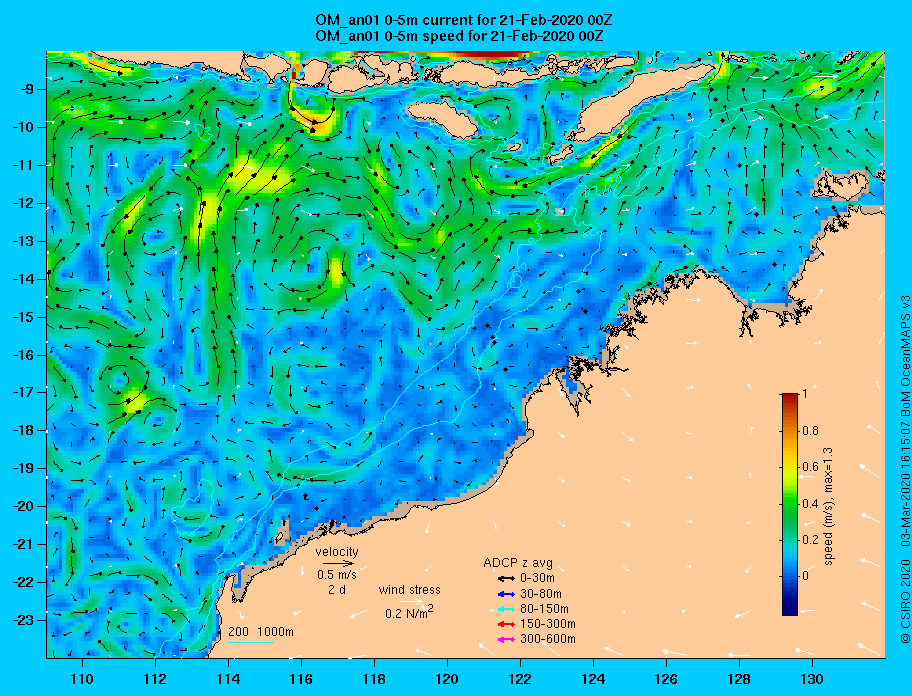Click the CSIRO 2020 copyright text
Image resolution: width=912 pixels, height=696 pixels.
point(905,601)
